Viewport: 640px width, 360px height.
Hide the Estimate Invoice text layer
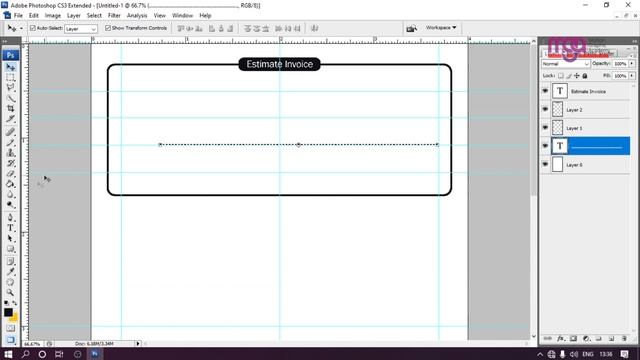545,91
